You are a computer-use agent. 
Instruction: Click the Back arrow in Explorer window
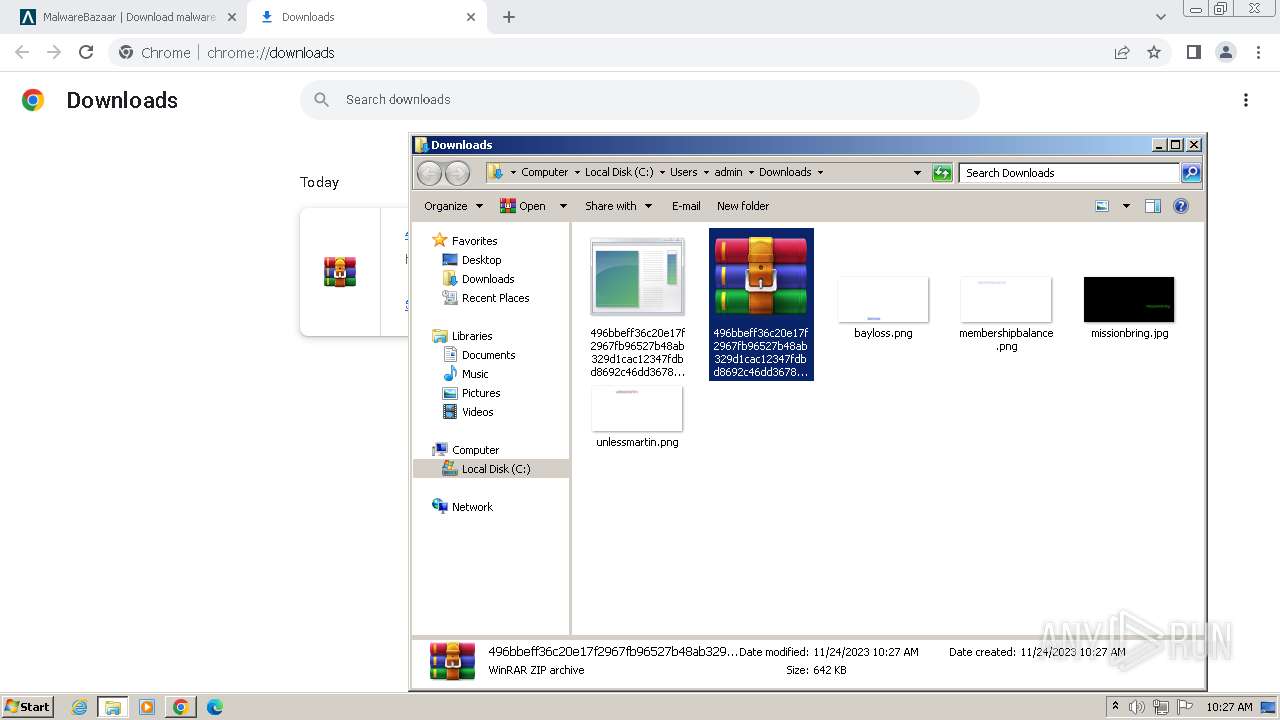coord(429,173)
